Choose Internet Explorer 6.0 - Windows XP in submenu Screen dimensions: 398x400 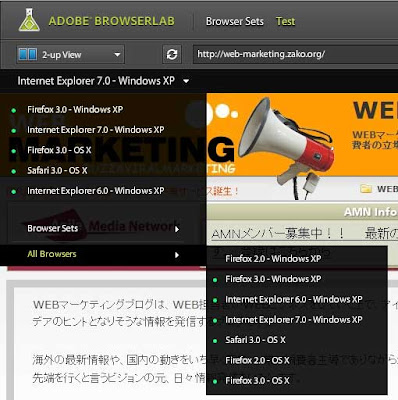point(297,299)
